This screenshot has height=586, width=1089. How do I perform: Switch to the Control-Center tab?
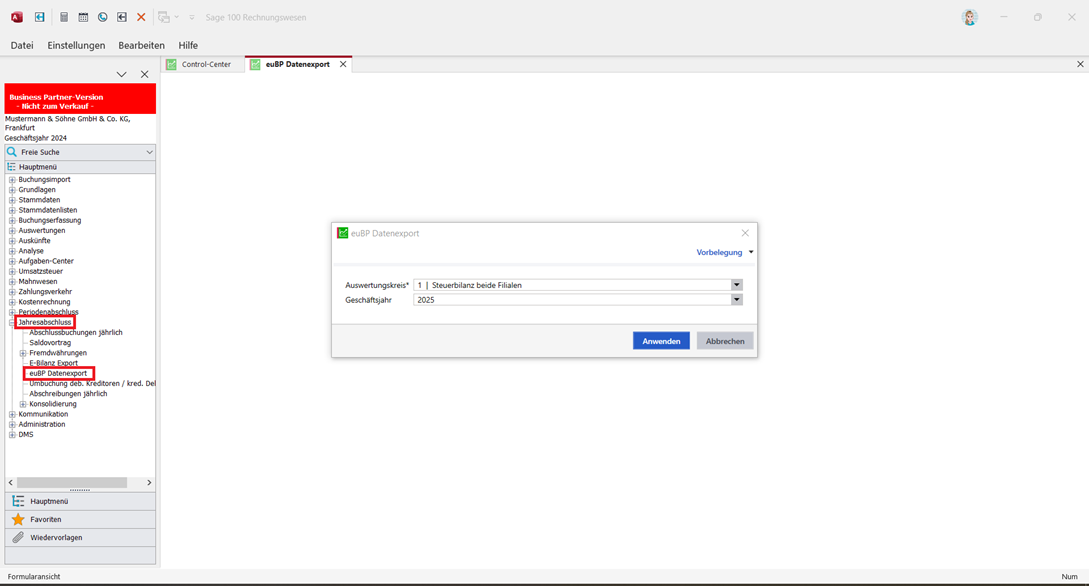[x=205, y=64]
